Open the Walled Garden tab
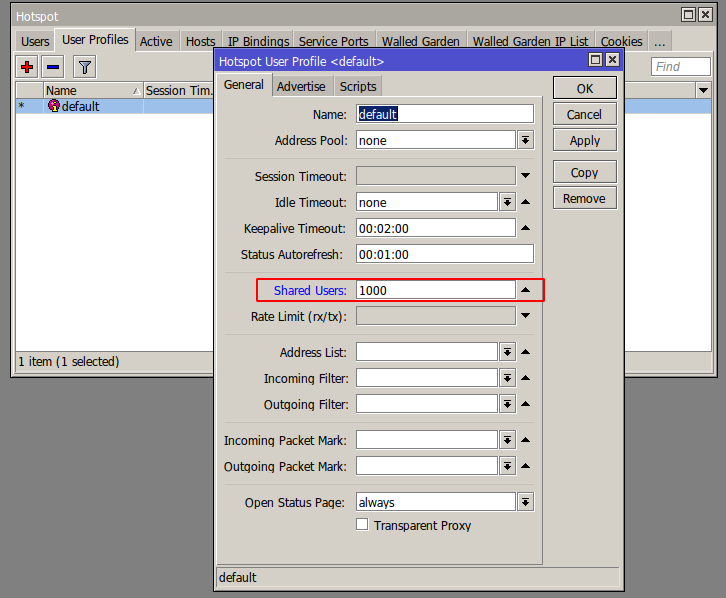Screen dimensions: 726x598 tap(420, 41)
